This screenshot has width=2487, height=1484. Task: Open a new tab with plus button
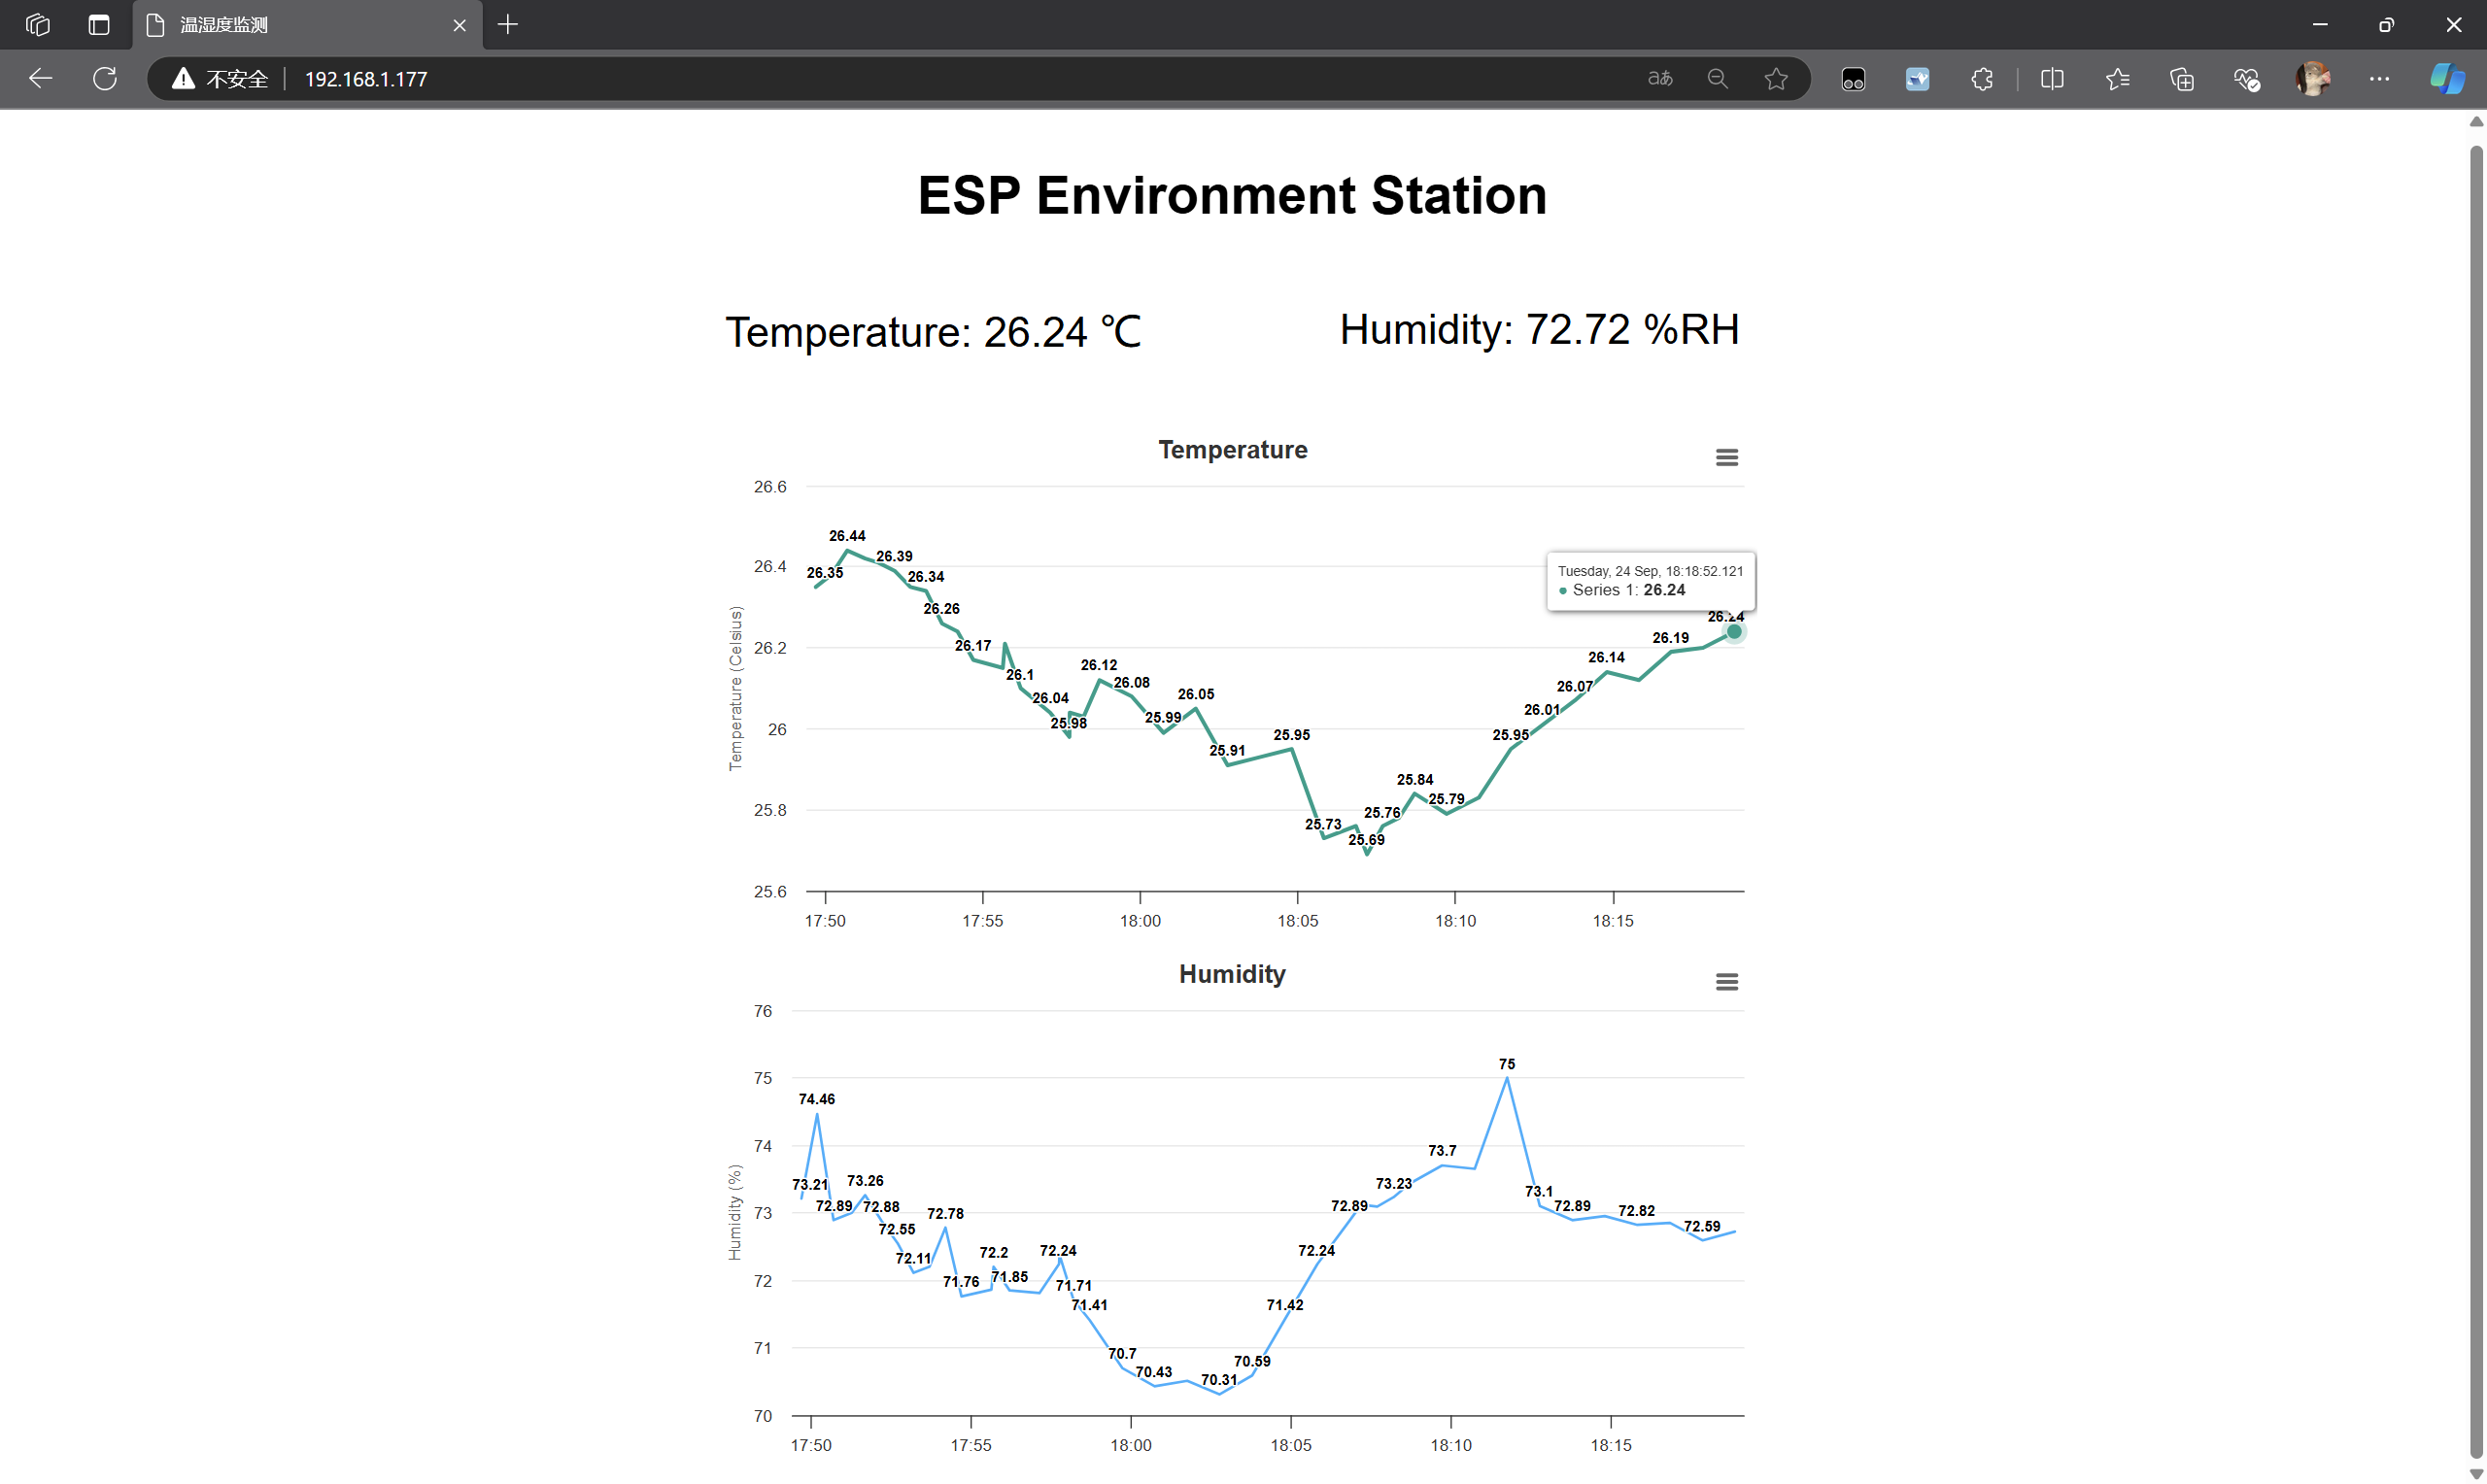[507, 24]
